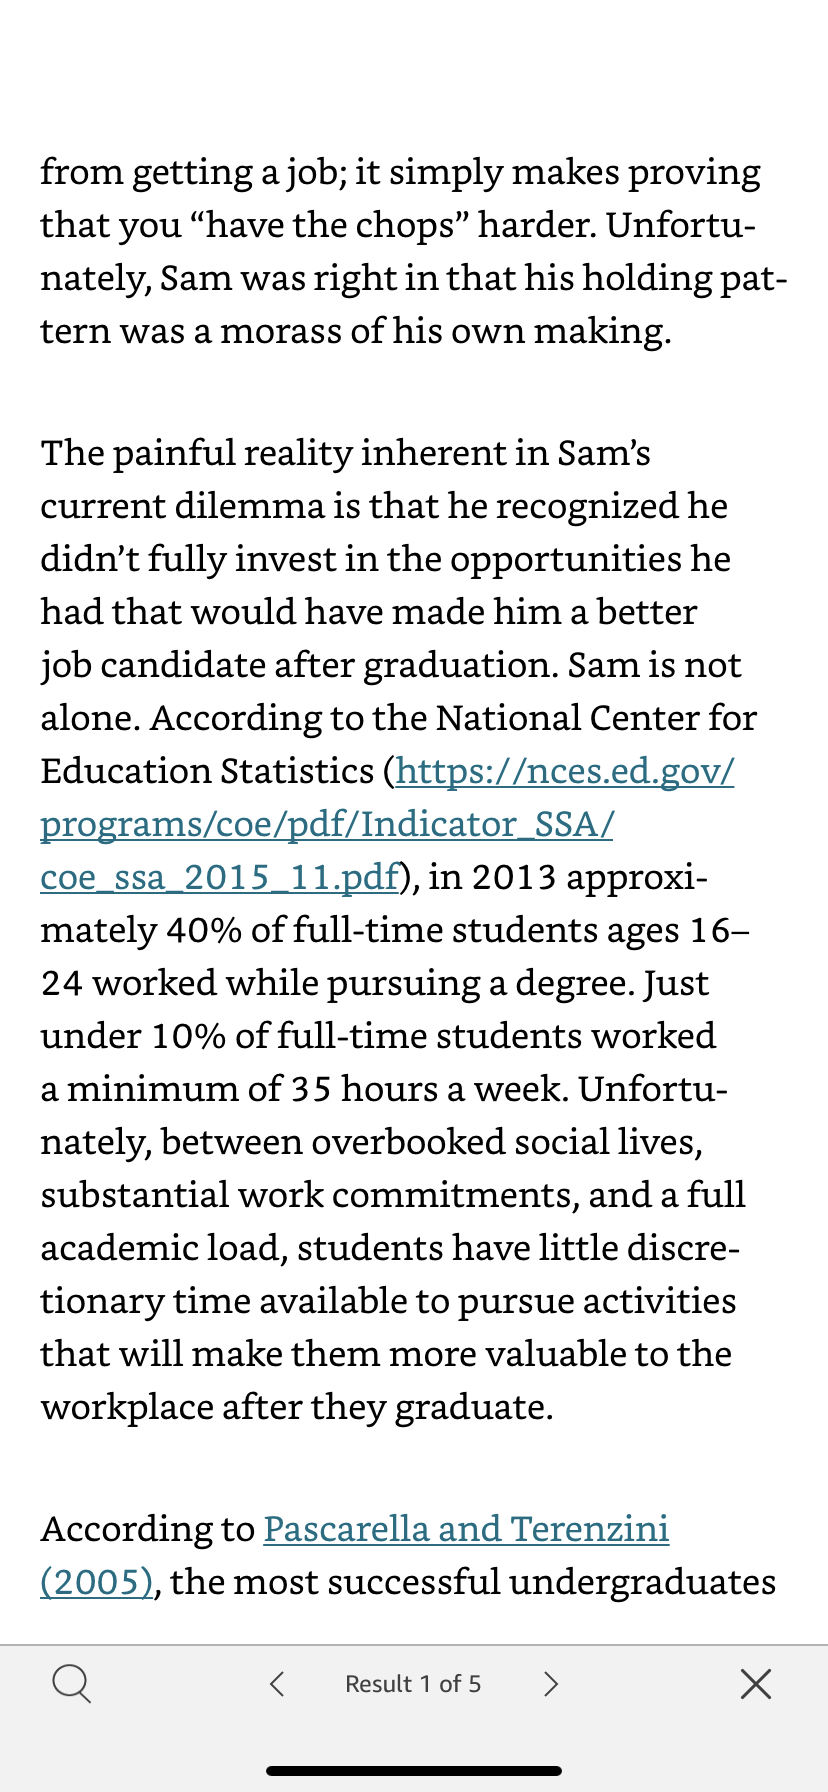Tap the paragraph starting 'The painful reality'

click(399, 930)
